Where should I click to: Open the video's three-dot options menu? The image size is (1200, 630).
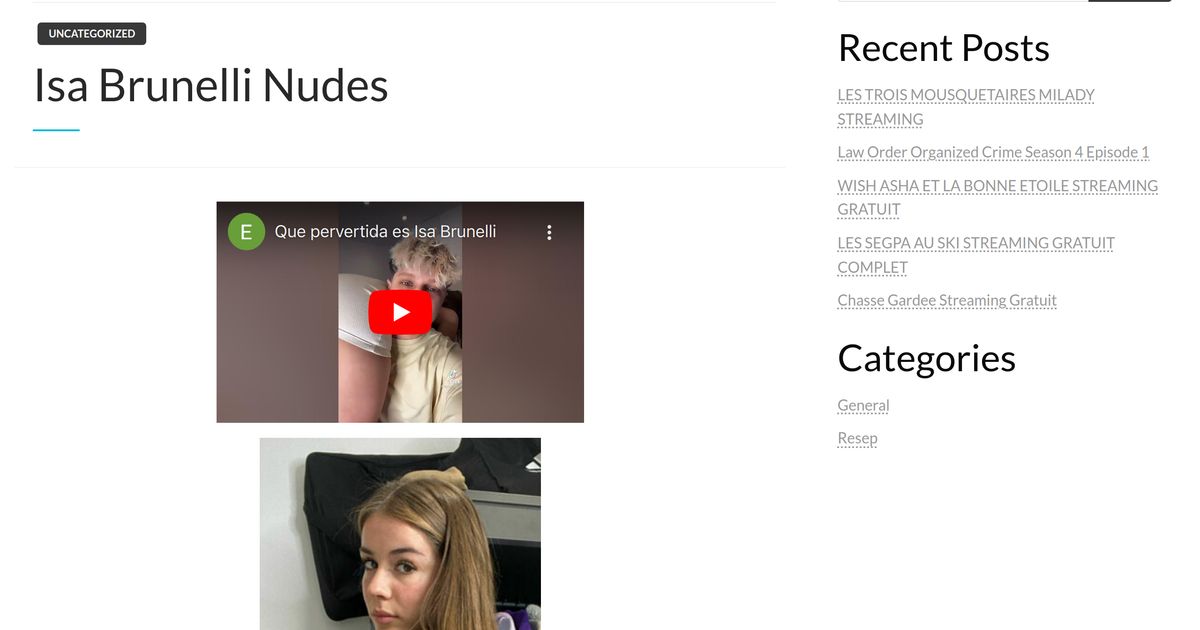(x=549, y=232)
